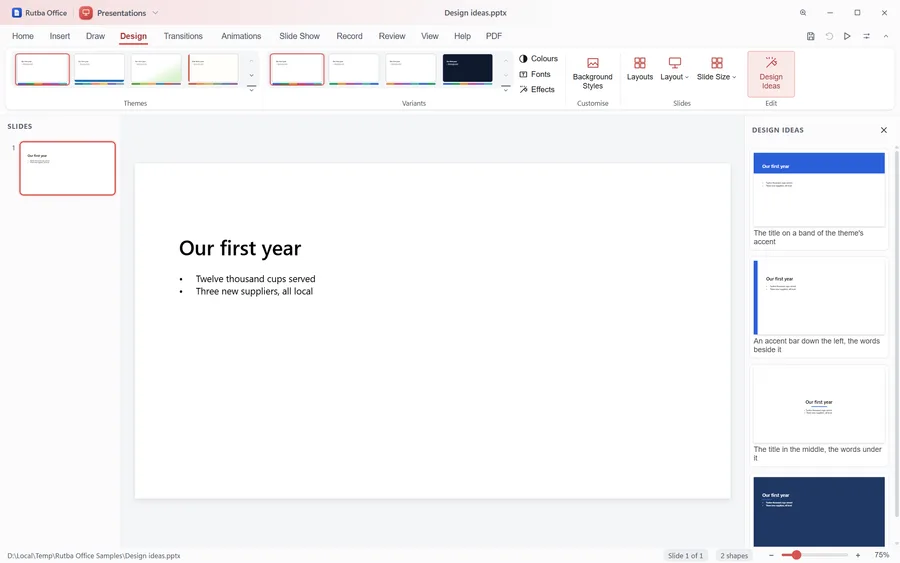
Task: Apply the second theme with blue underline
Action: point(99,69)
